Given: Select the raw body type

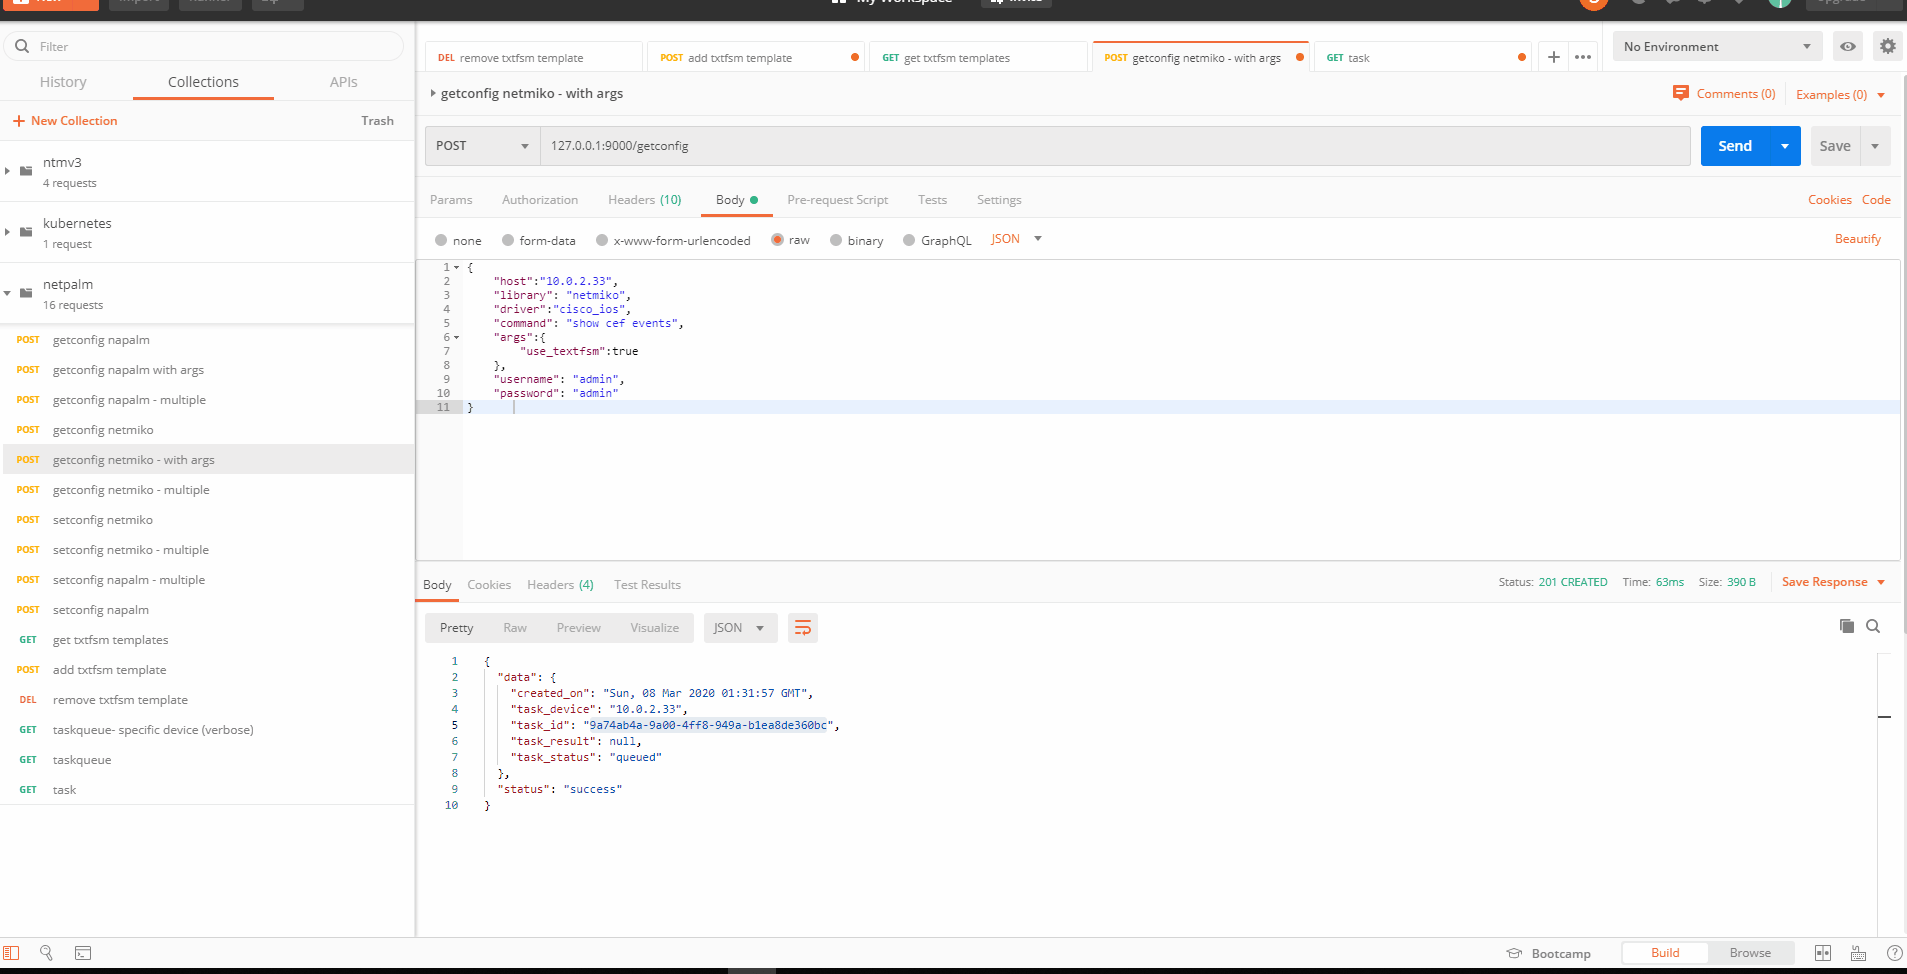Looking at the screenshot, I should [777, 240].
